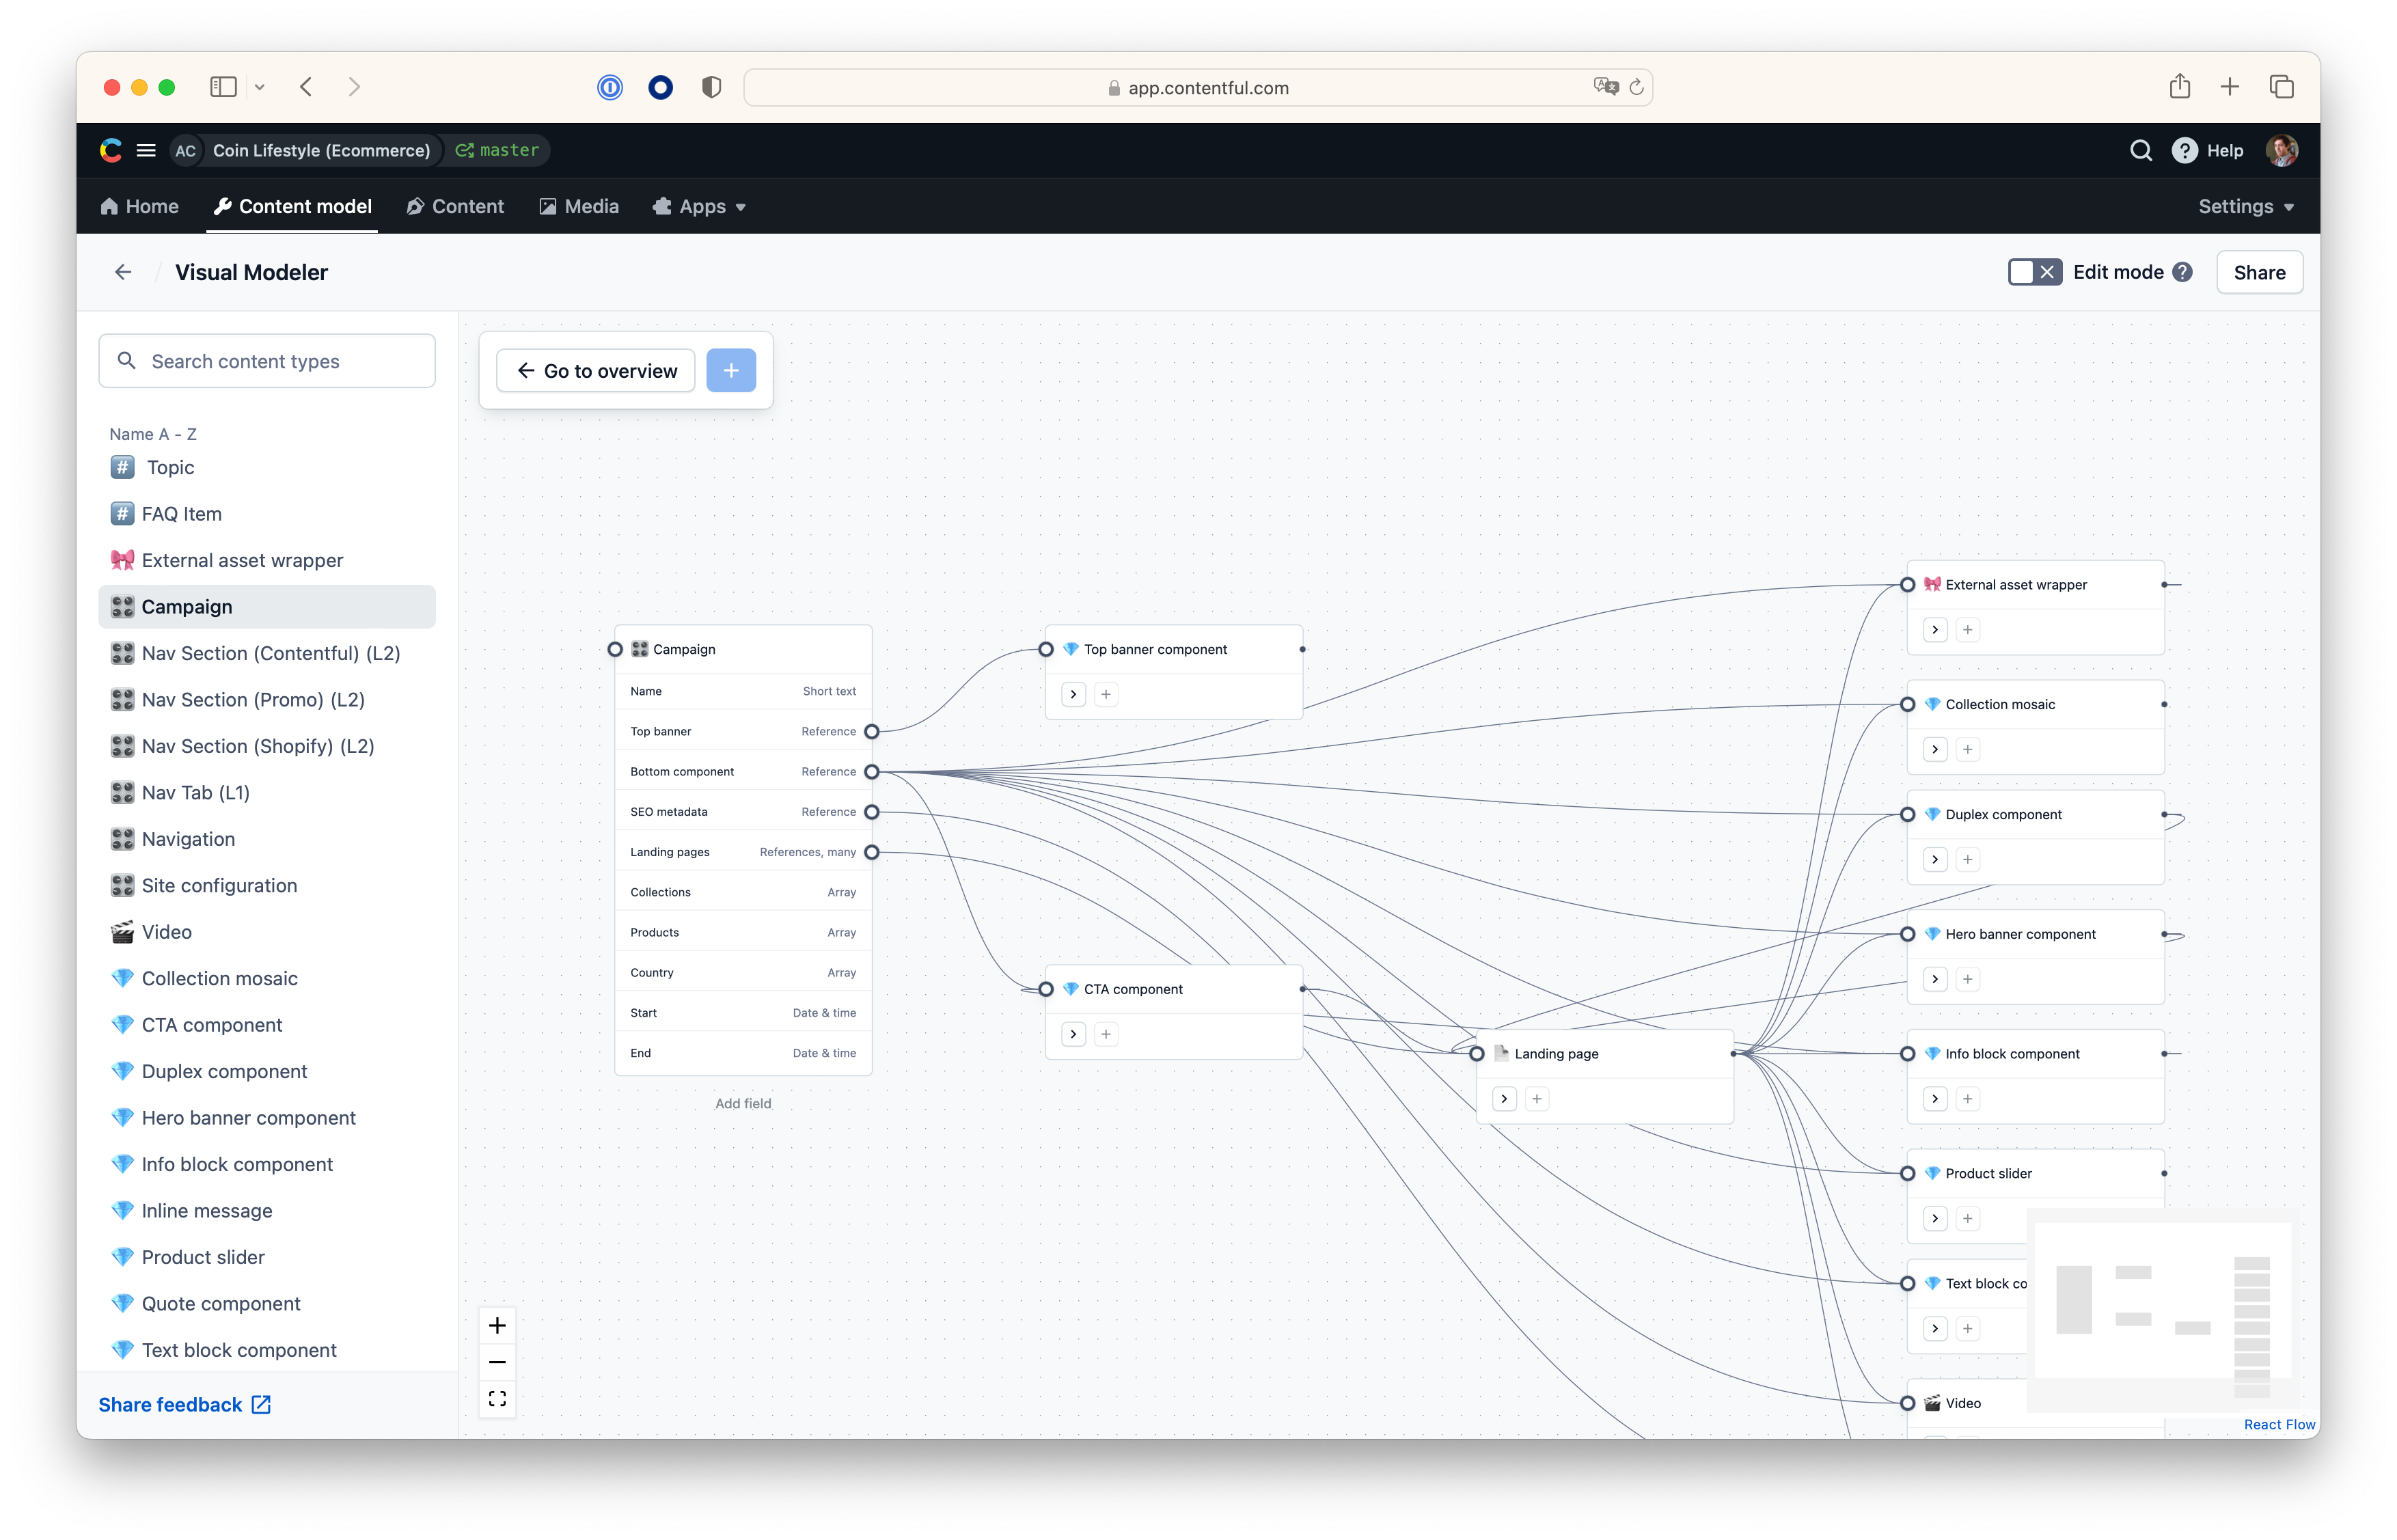Screen dimensions: 2397x1540
Task: Open the global search magnifier icon
Action: click(2140, 150)
